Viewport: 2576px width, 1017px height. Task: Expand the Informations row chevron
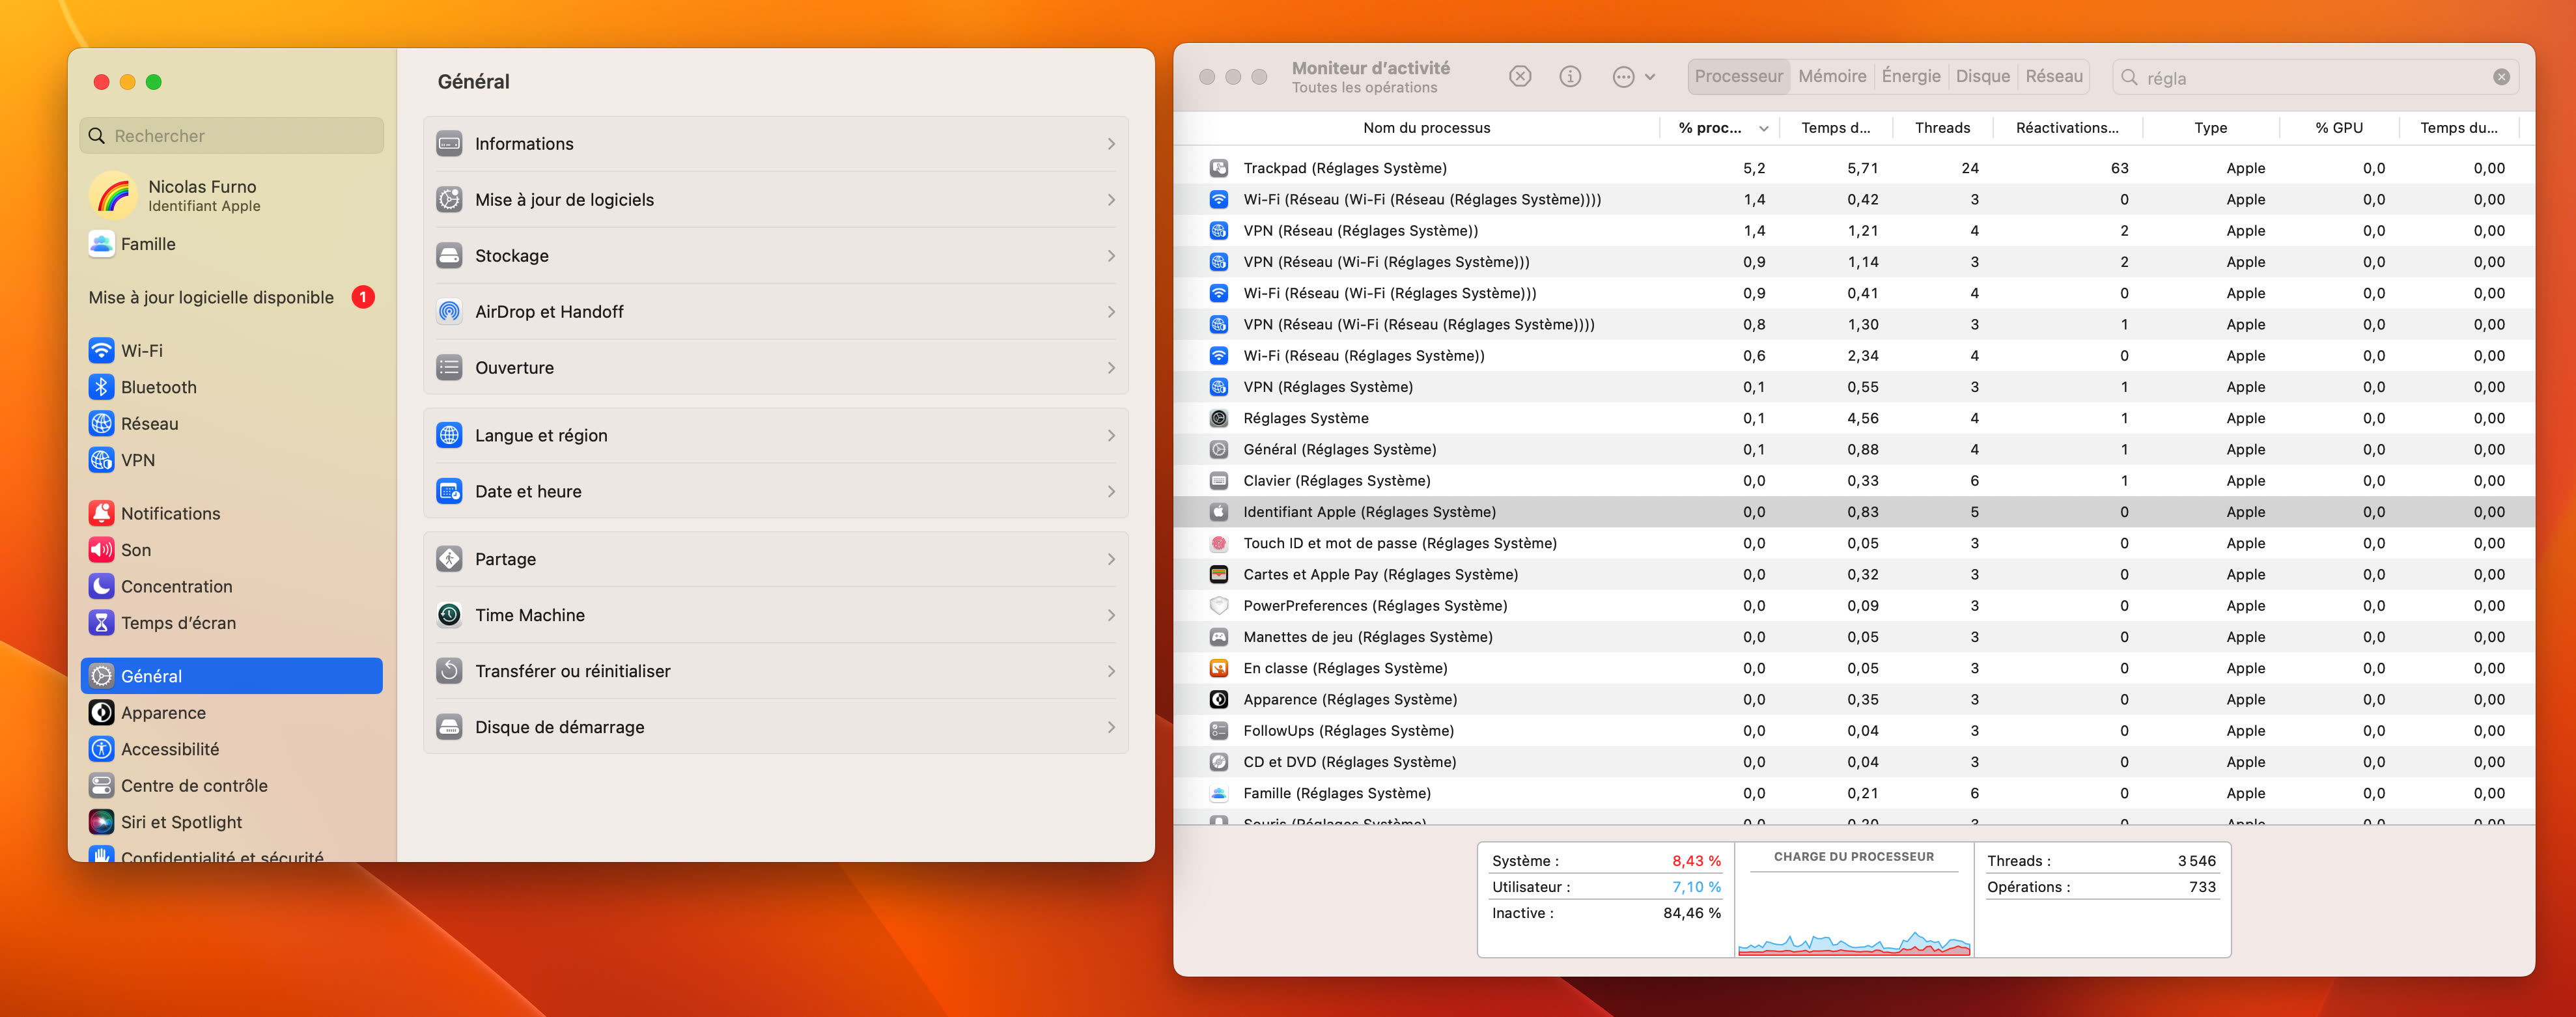click(1111, 144)
